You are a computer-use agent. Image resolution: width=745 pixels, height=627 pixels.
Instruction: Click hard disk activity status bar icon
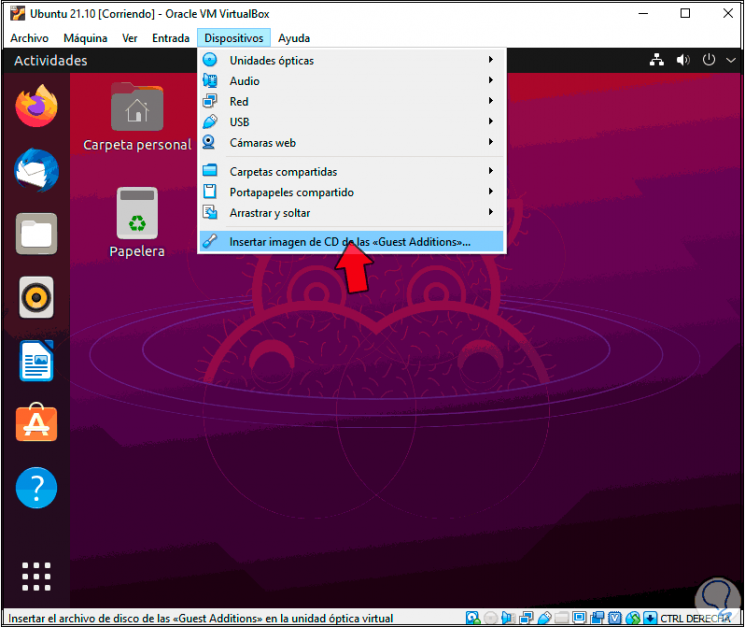pos(473,618)
